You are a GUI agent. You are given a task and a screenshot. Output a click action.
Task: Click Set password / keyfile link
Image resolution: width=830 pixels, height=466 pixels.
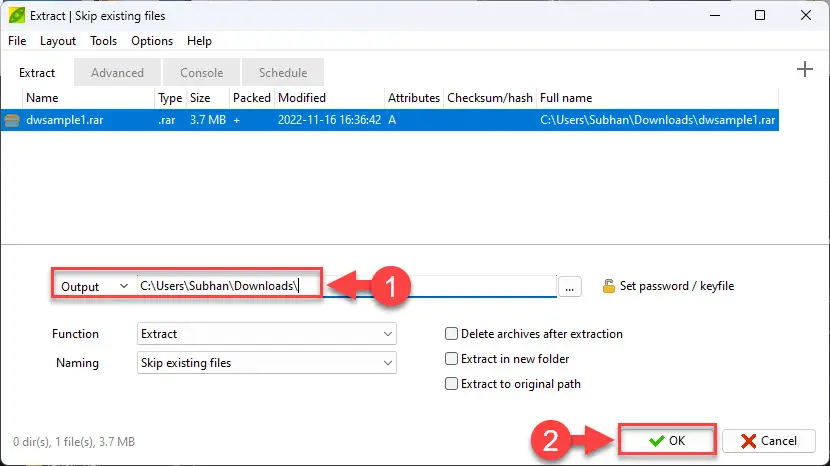[676, 286]
